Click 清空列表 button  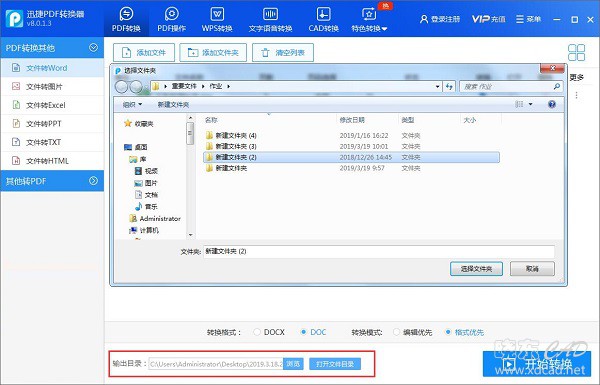coord(283,52)
